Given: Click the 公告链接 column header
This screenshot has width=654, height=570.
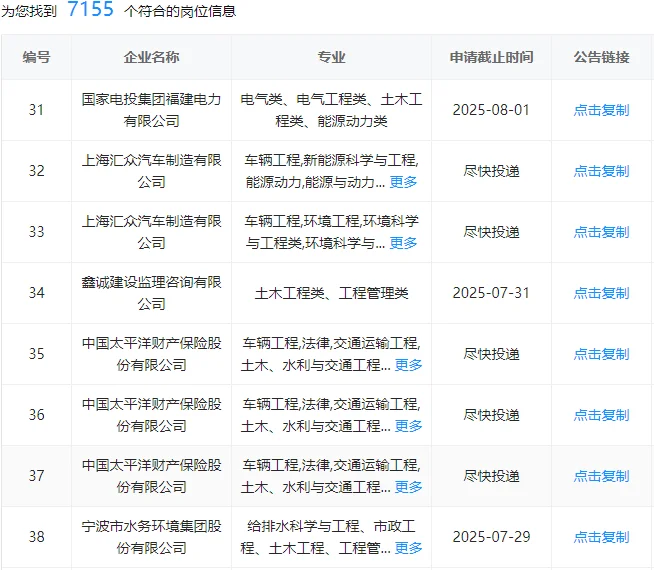Looking at the screenshot, I should (x=601, y=57).
